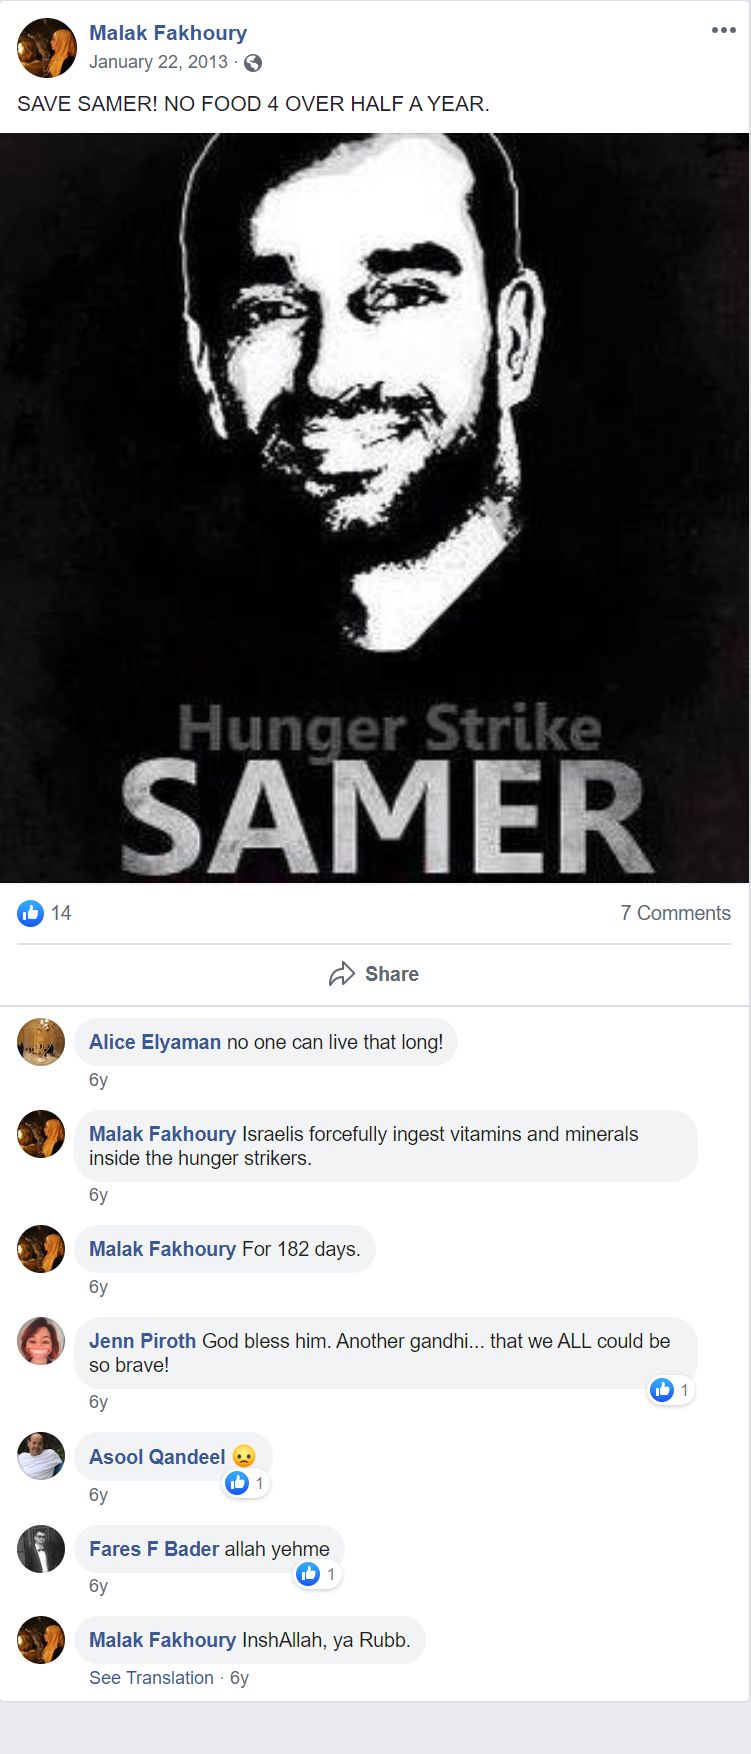Click See Translation under the last comment

tap(151, 1678)
